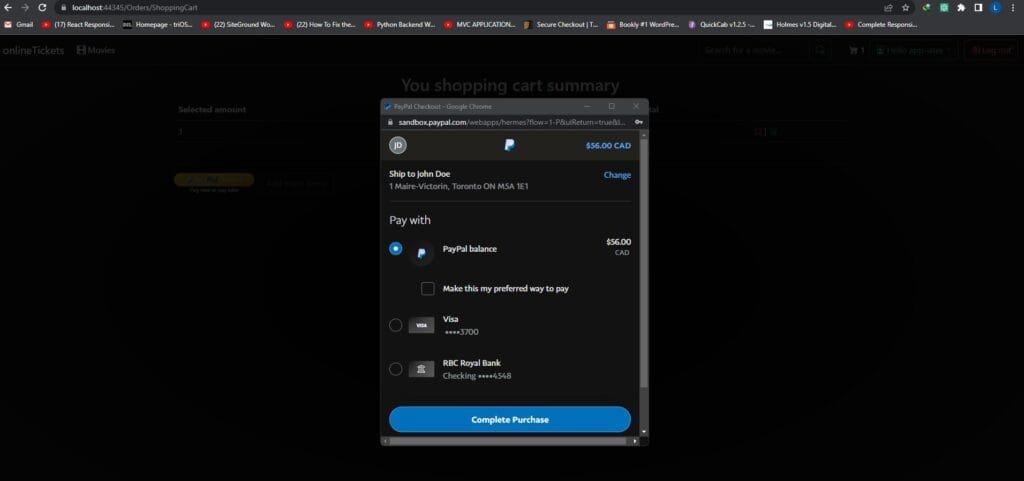Select the Visa ending 3700 option
The width and height of the screenshot is (1024, 481).
[396, 325]
